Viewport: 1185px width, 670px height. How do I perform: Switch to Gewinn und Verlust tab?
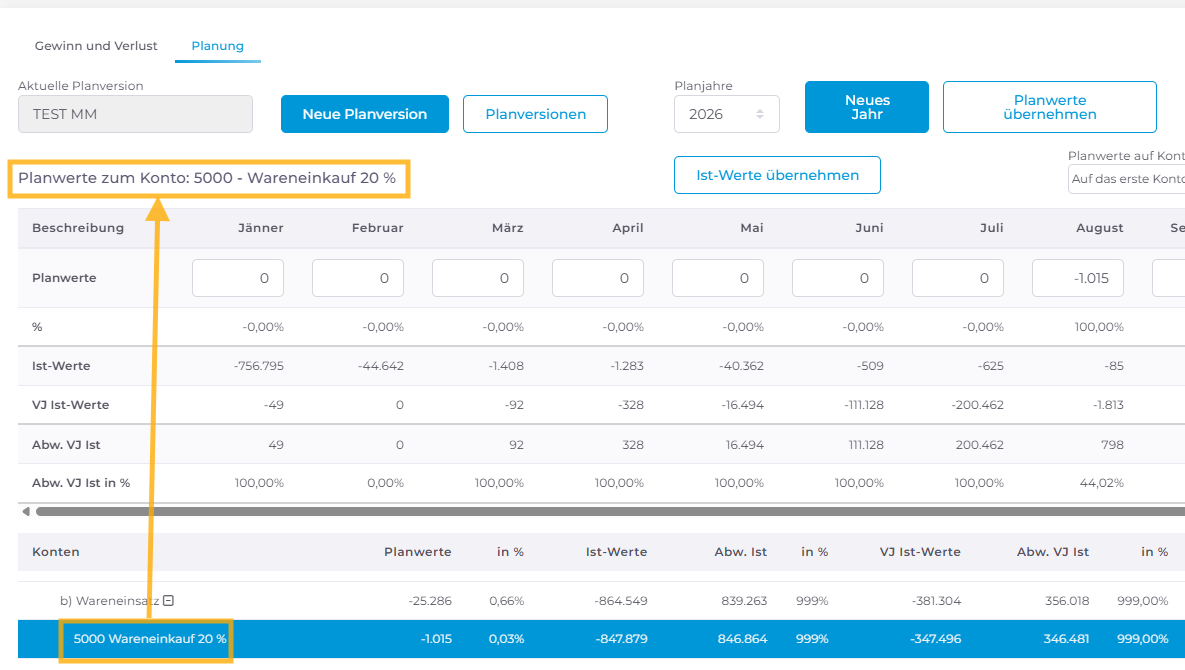[x=96, y=46]
